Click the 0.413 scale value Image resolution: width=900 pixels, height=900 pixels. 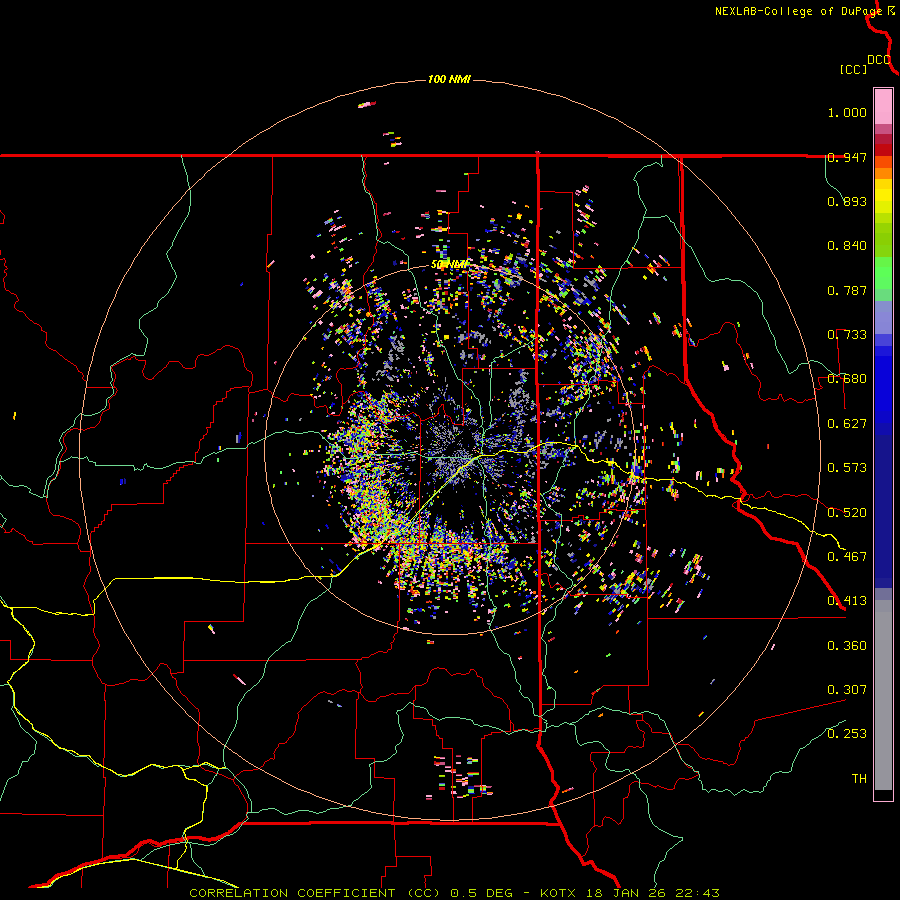click(x=847, y=601)
